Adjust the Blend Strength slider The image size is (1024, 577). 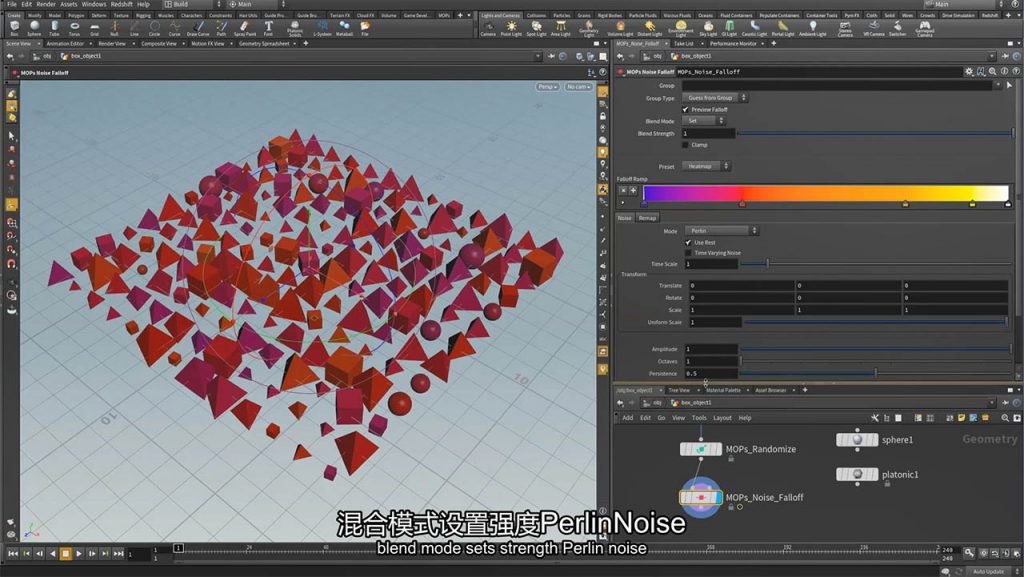click(x=875, y=133)
